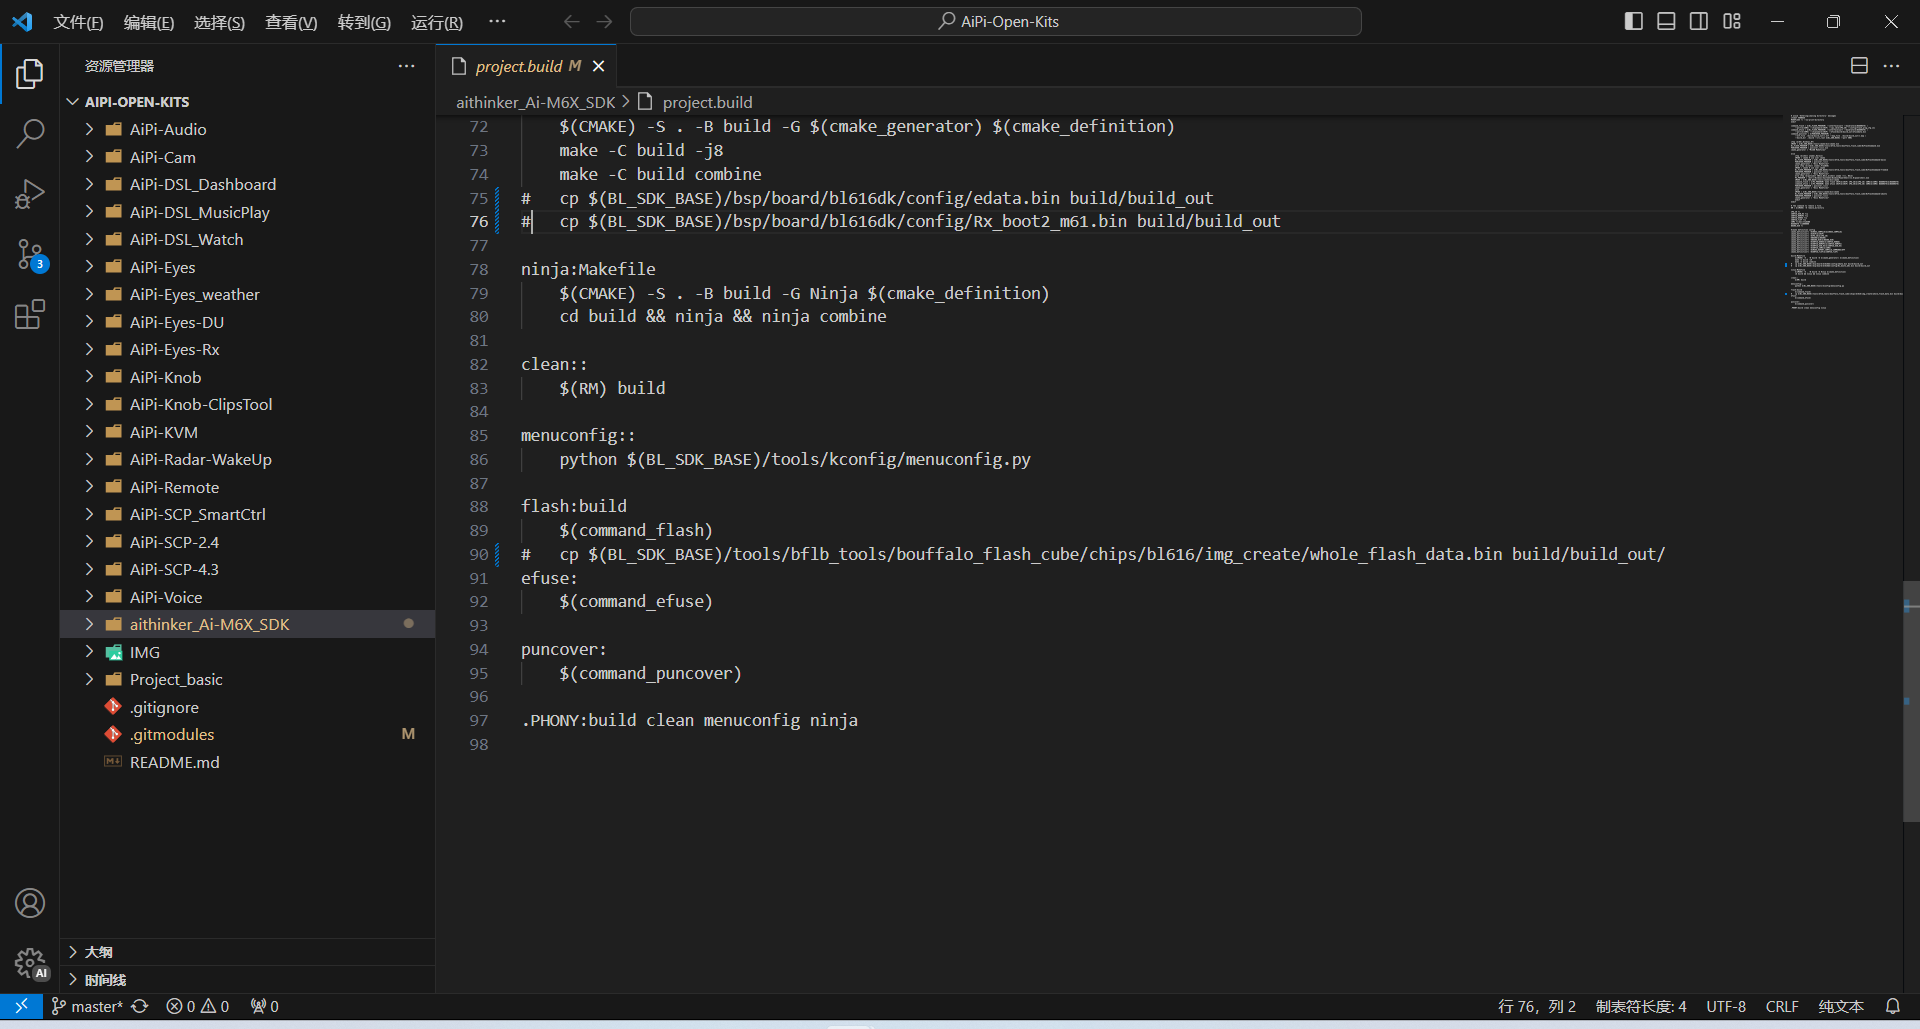
Task: Change tab size via 制表符长度: 4
Action: [1641, 1006]
